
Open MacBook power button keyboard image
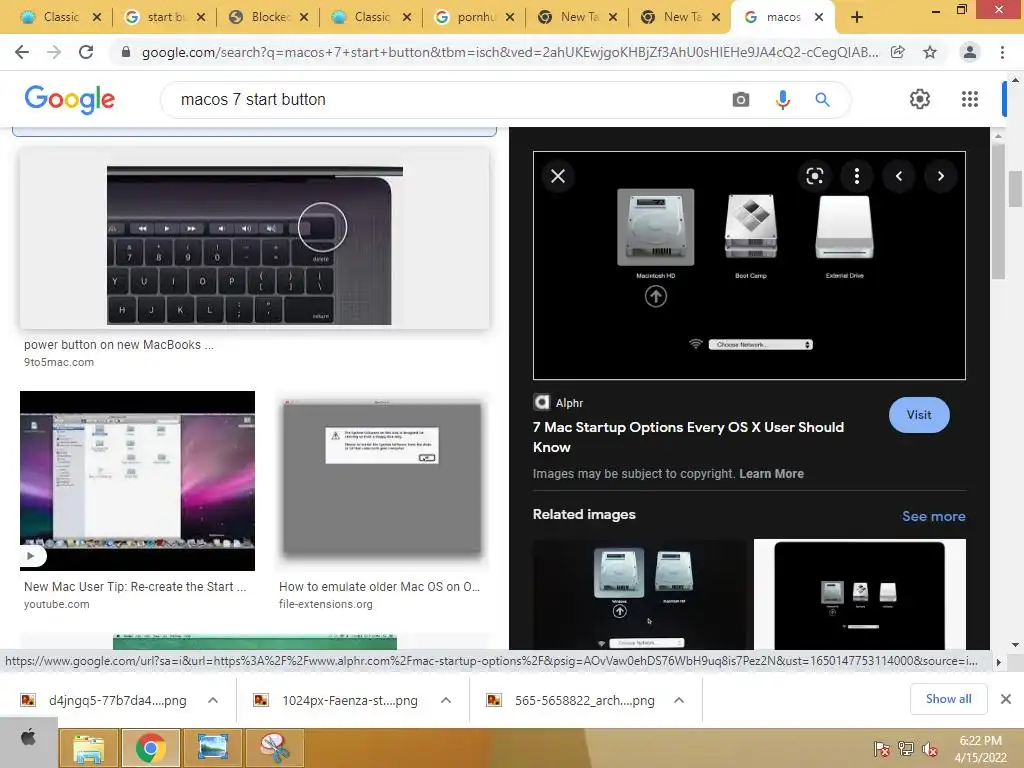click(255, 239)
